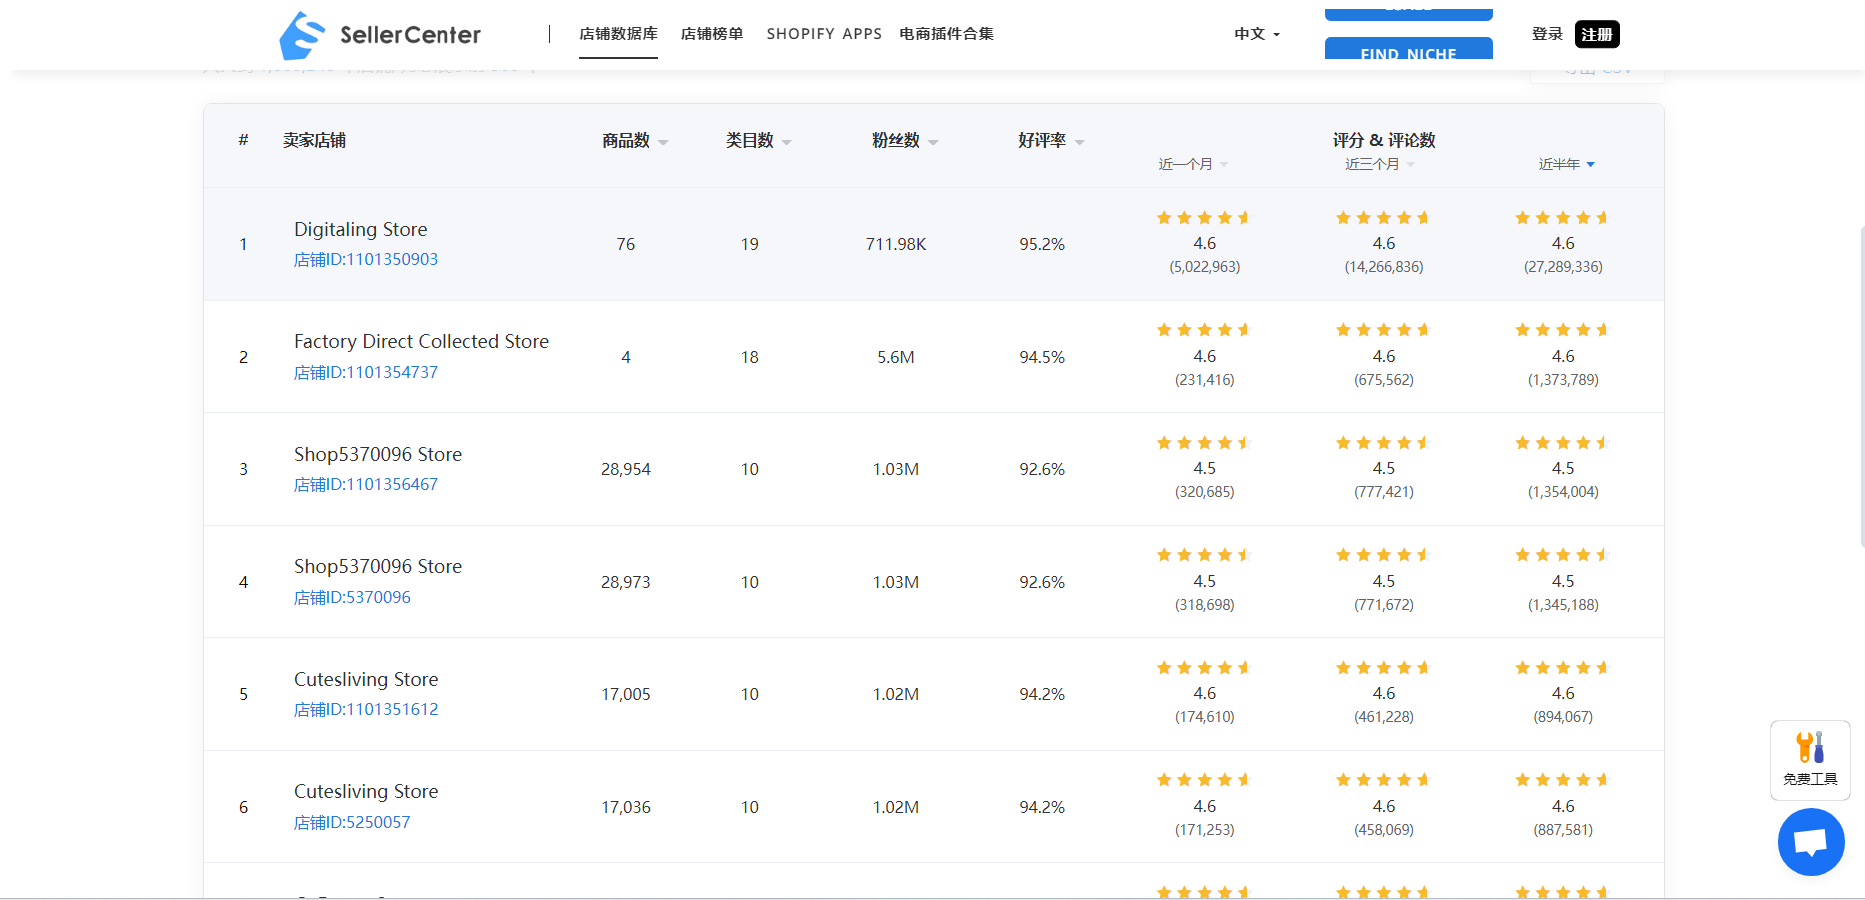Click the sort arrow beside 粉丝数
This screenshot has width=1865, height=900.
pyautogui.click(x=933, y=143)
